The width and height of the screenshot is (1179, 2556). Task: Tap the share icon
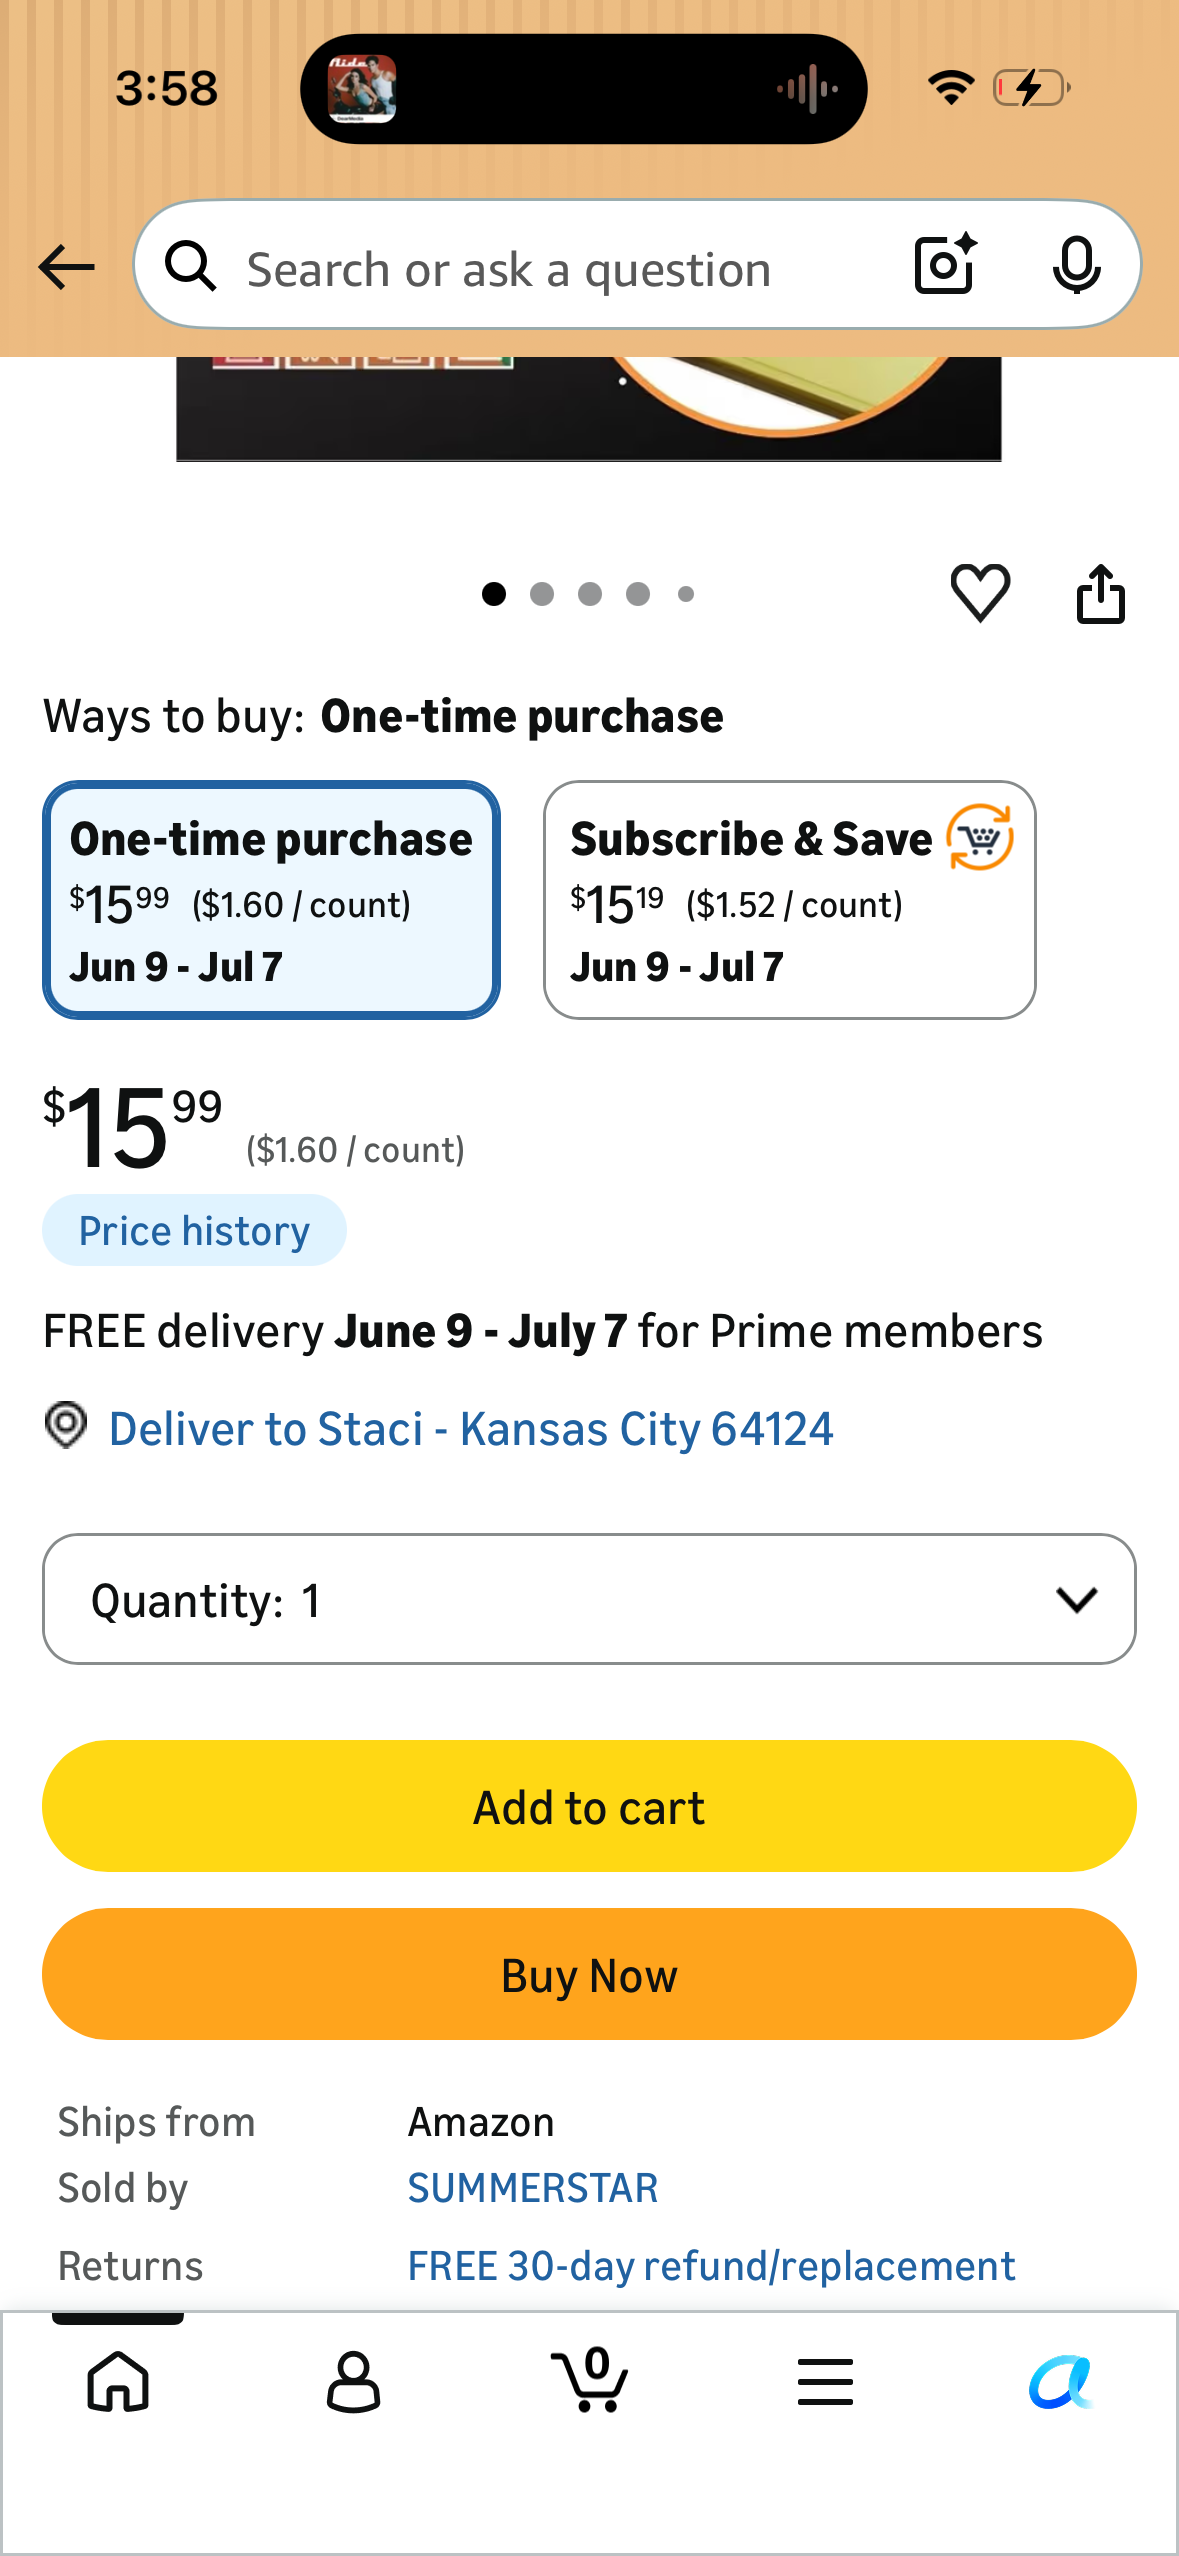coord(1100,594)
